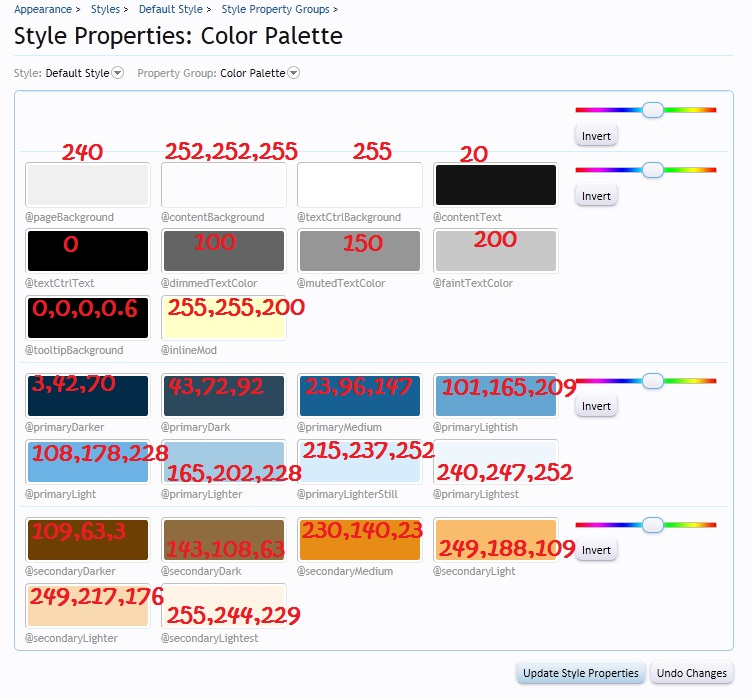This screenshot has height=698, width=751.
Task: Open Style Property Groups breadcrumb
Action: click(x=275, y=9)
